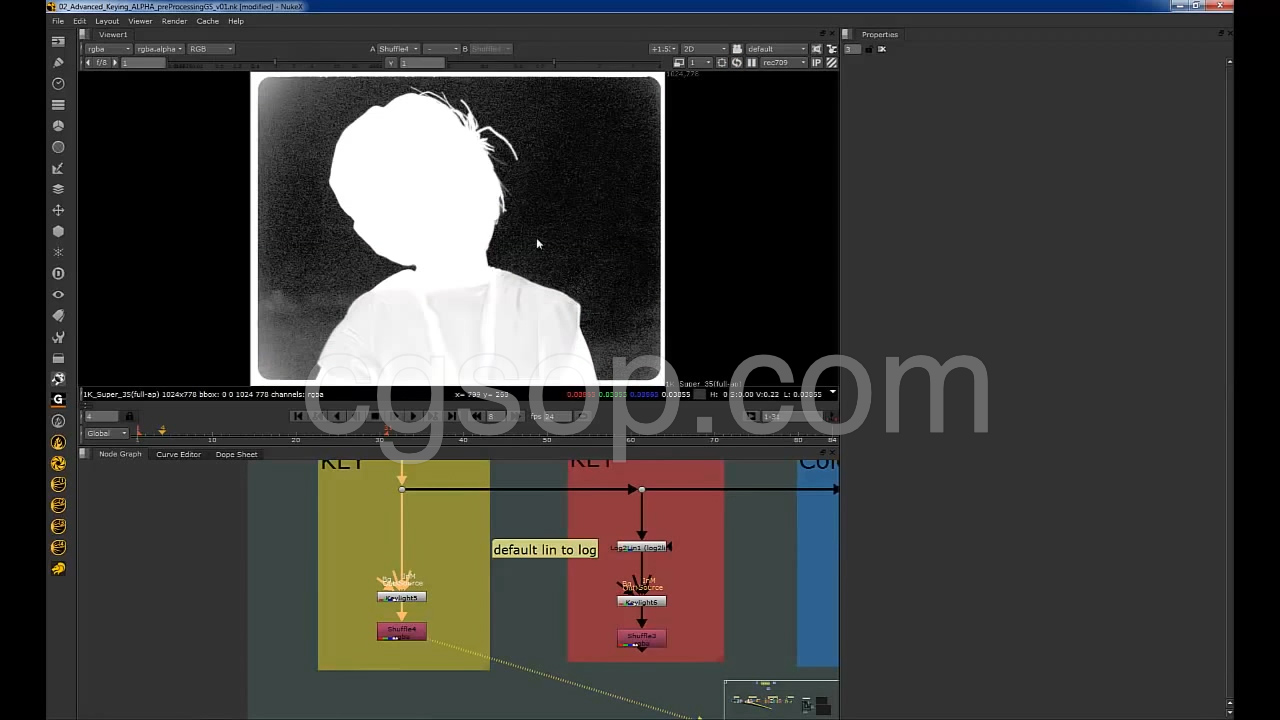Open the 2D view mode dropdown
Screen dimensions: 1280x720
pos(704,48)
